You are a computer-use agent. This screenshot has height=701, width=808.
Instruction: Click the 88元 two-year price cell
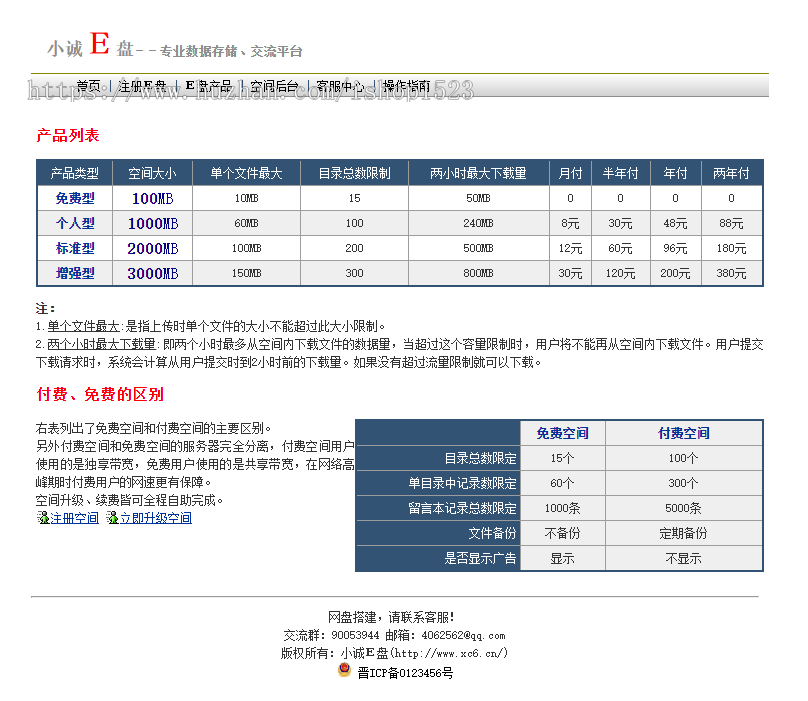[731, 223]
